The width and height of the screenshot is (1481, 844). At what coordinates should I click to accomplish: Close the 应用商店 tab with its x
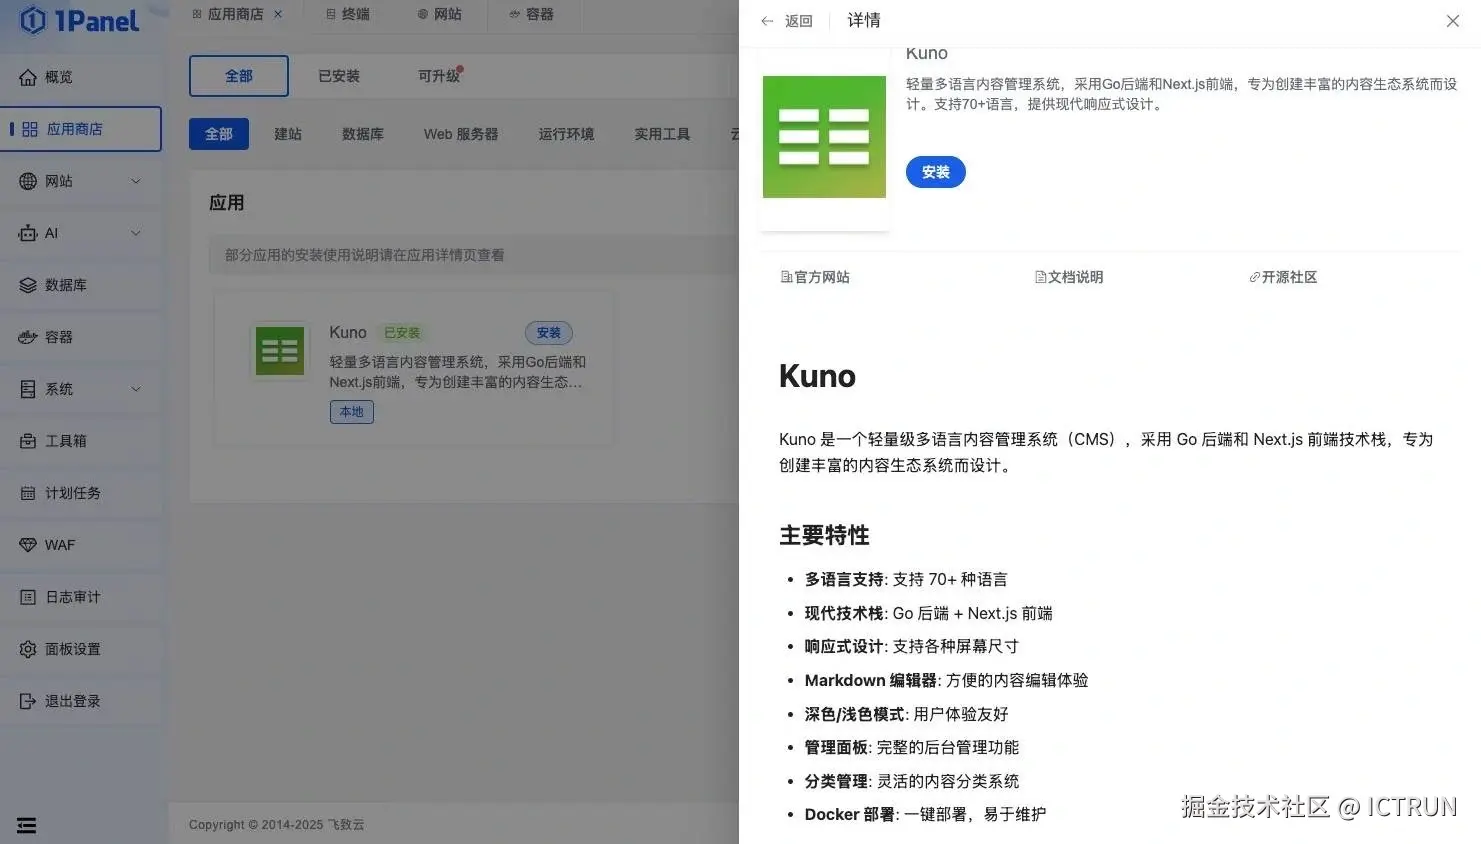pos(278,14)
